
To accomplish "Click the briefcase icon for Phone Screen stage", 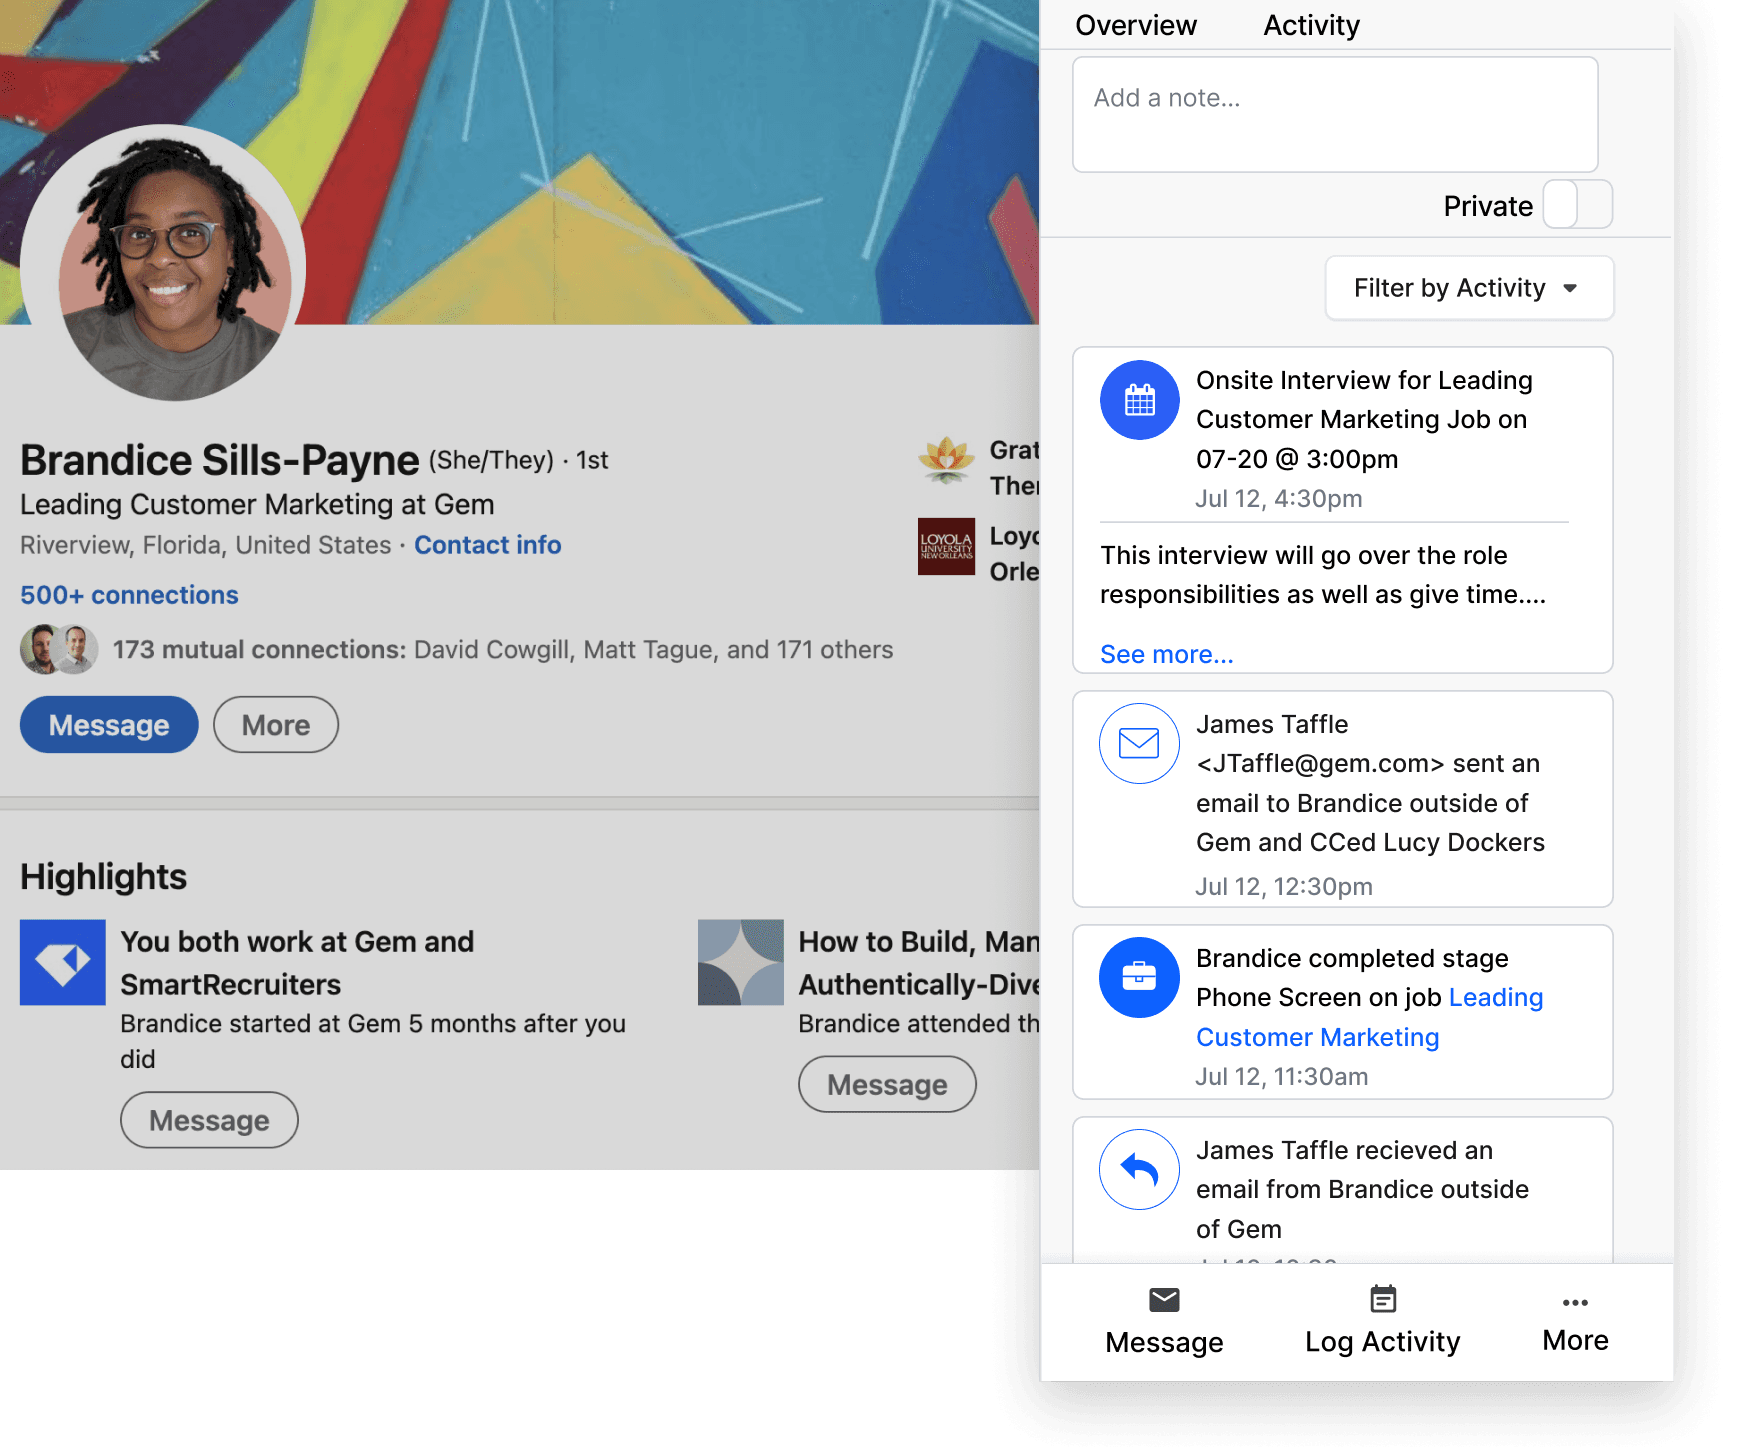I will (x=1139, y=977).
